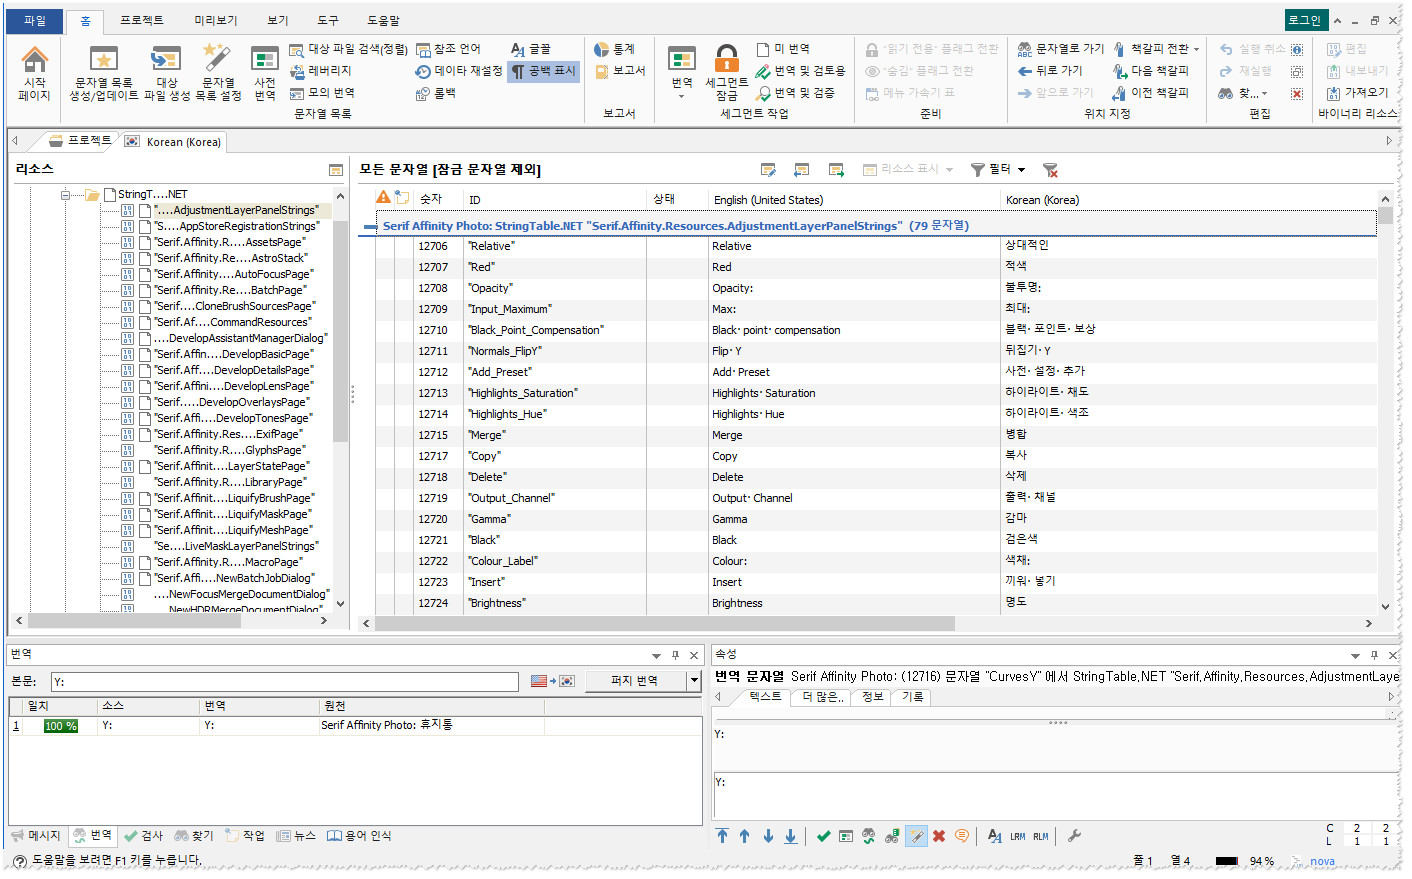The image size is (1412, 879).
Task: Go to 이전 책갈피
Action: click(1151, 93)
